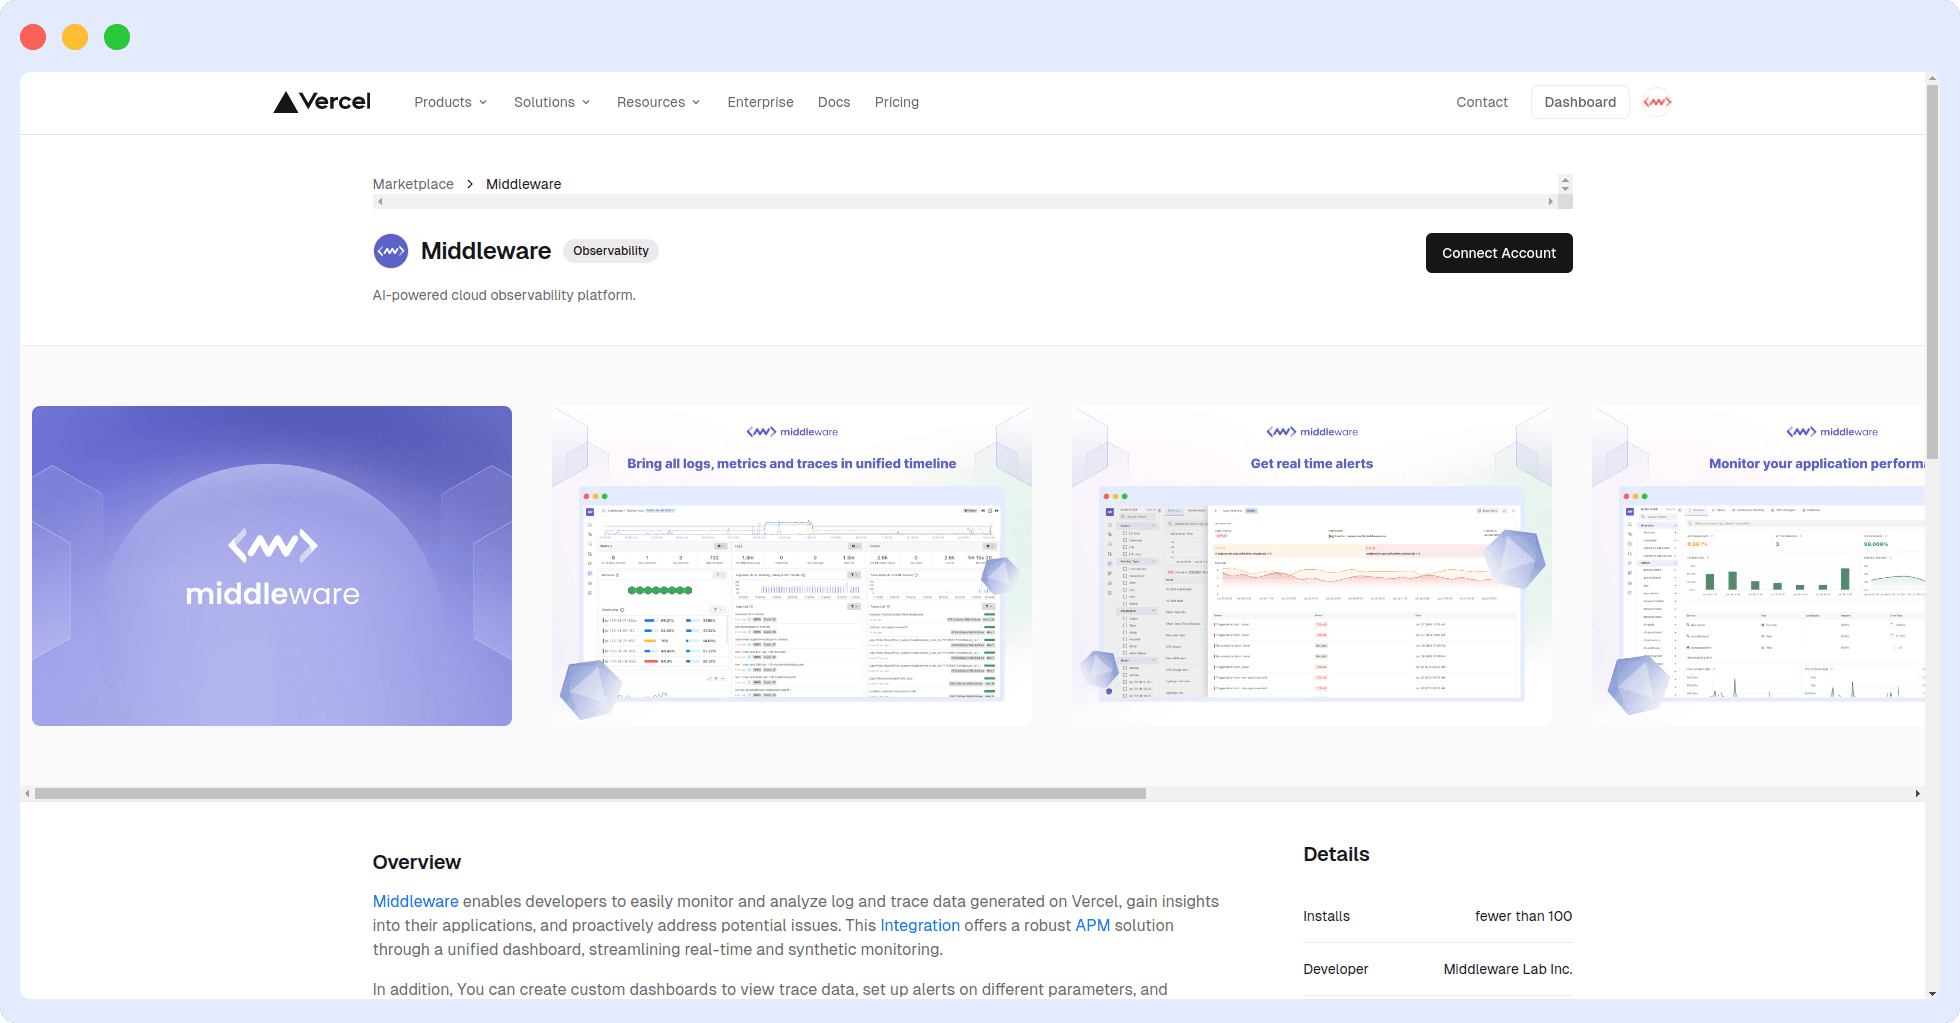Navigate back via the Marketplace breadcrumb
The width and height of the screenshot is (1960, 1023).
412,184
